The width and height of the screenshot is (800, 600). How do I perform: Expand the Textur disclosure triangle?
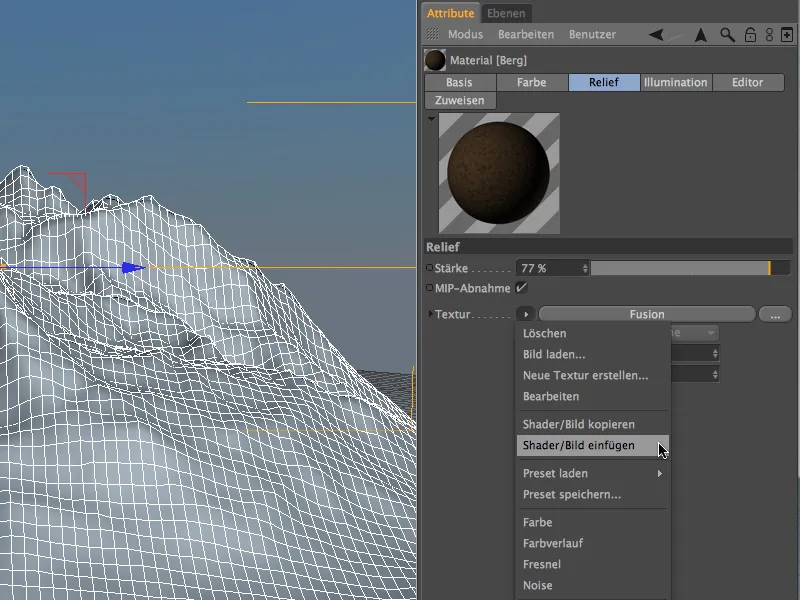431,314
